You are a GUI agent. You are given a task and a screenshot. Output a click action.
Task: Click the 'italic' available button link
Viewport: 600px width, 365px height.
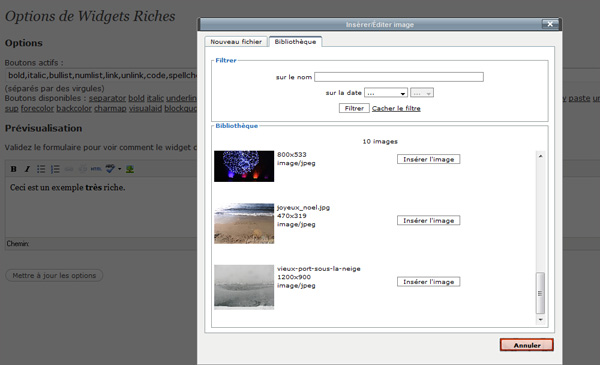click(155, 98)
